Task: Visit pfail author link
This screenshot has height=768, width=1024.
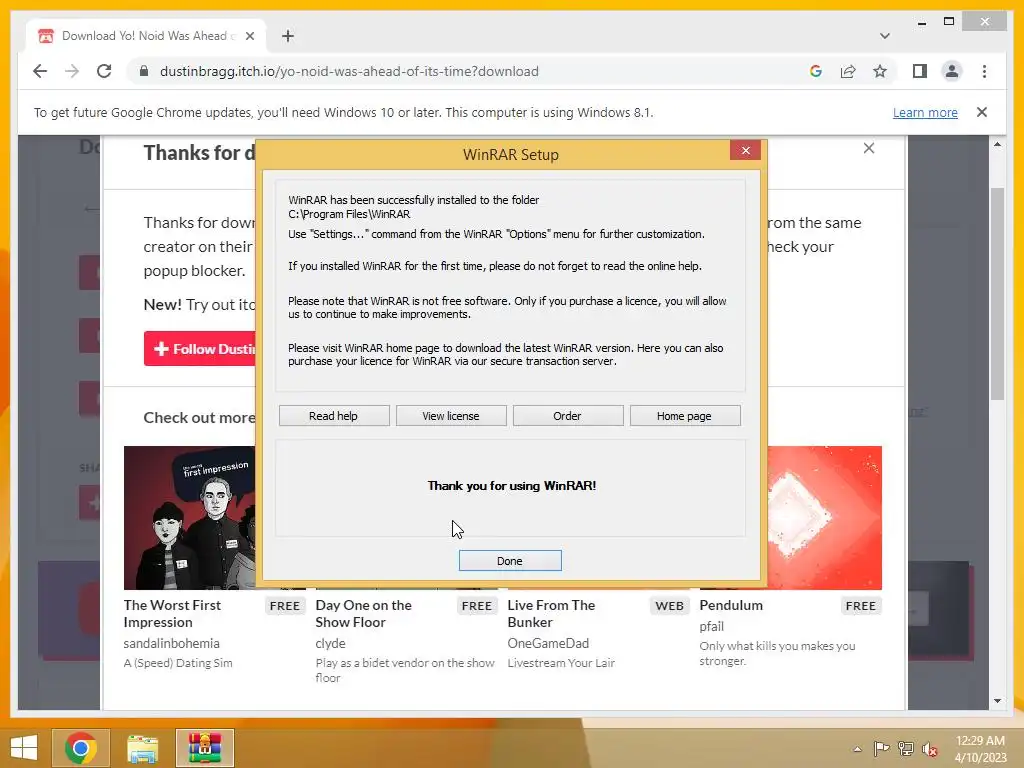Action: click(x=711, y=626)
